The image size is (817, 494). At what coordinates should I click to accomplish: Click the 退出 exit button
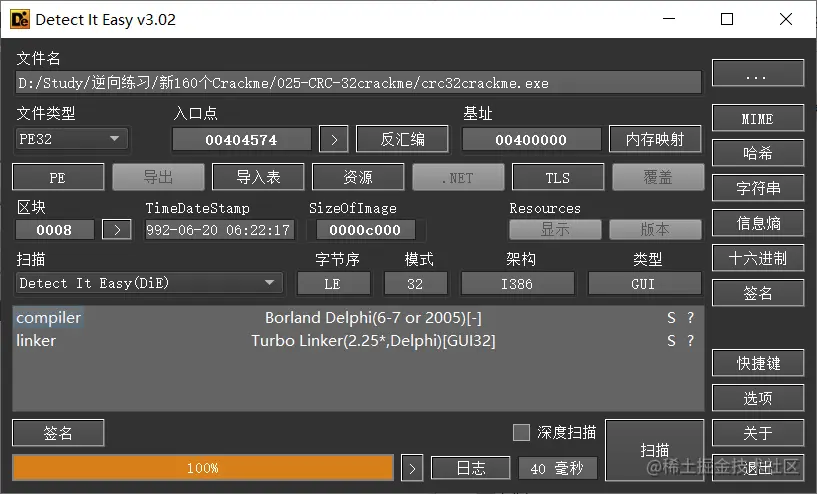758,468
